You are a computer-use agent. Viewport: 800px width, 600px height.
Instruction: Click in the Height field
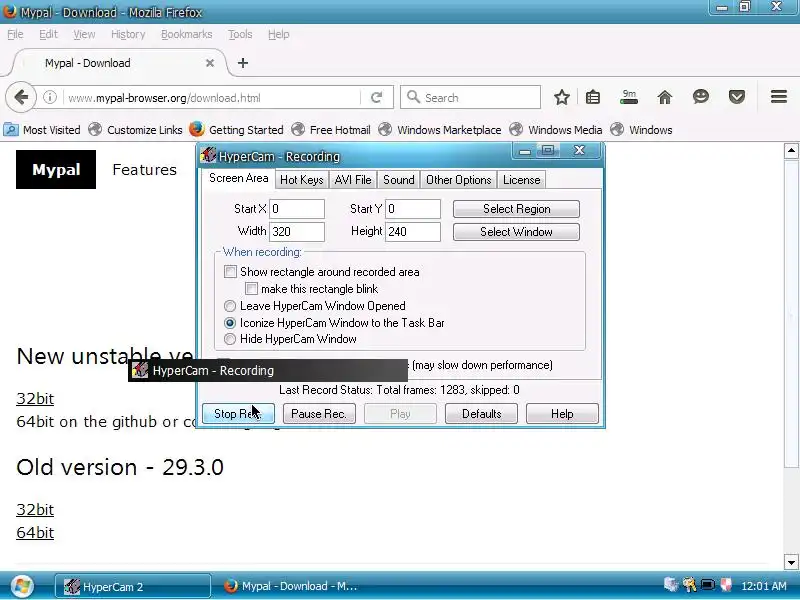413,232
